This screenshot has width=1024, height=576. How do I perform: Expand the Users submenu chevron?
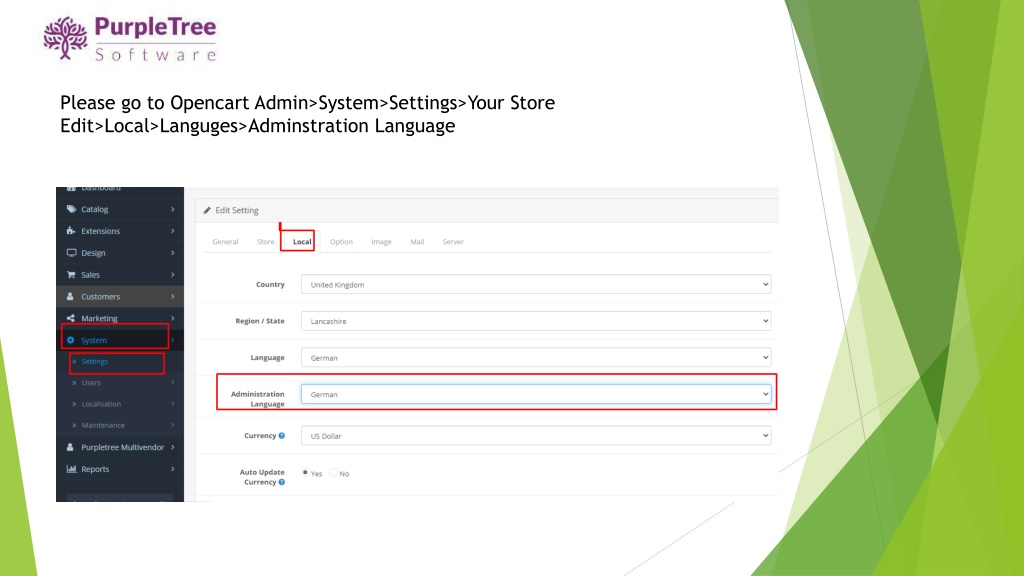173,383
